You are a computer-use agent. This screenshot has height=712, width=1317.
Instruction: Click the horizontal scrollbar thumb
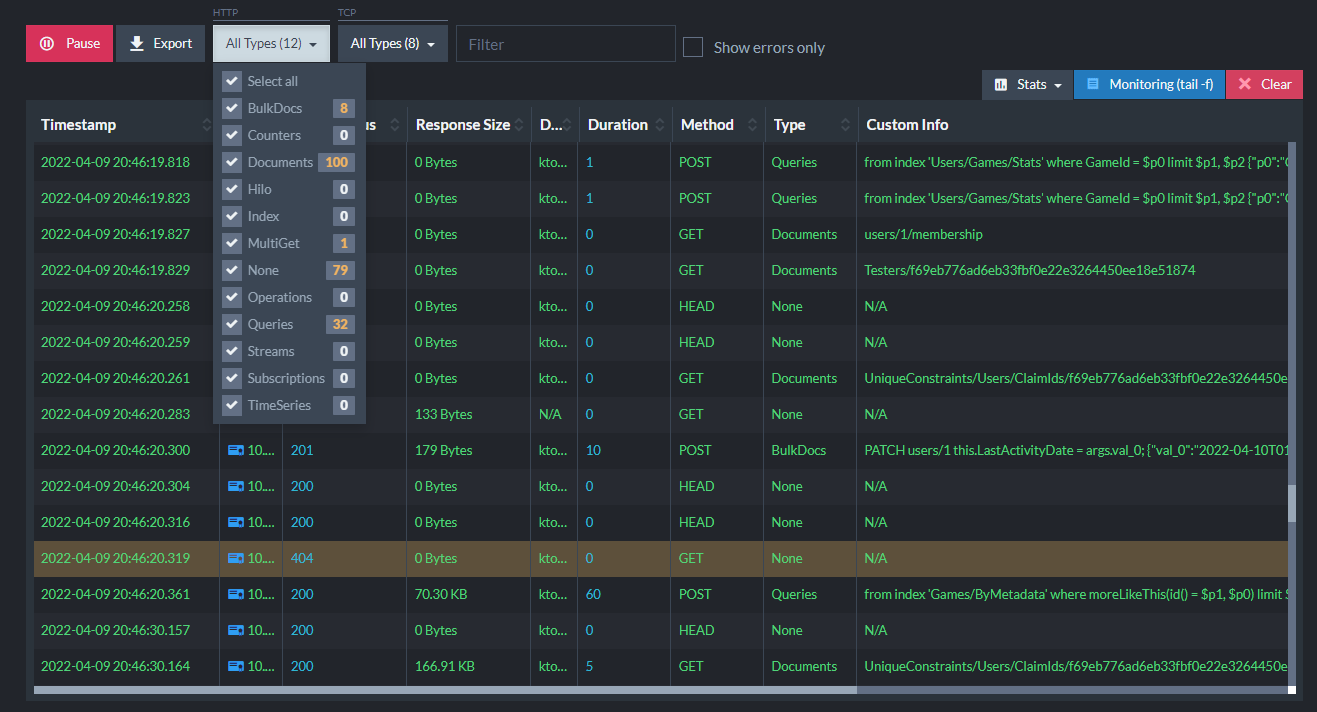(445, 689)
